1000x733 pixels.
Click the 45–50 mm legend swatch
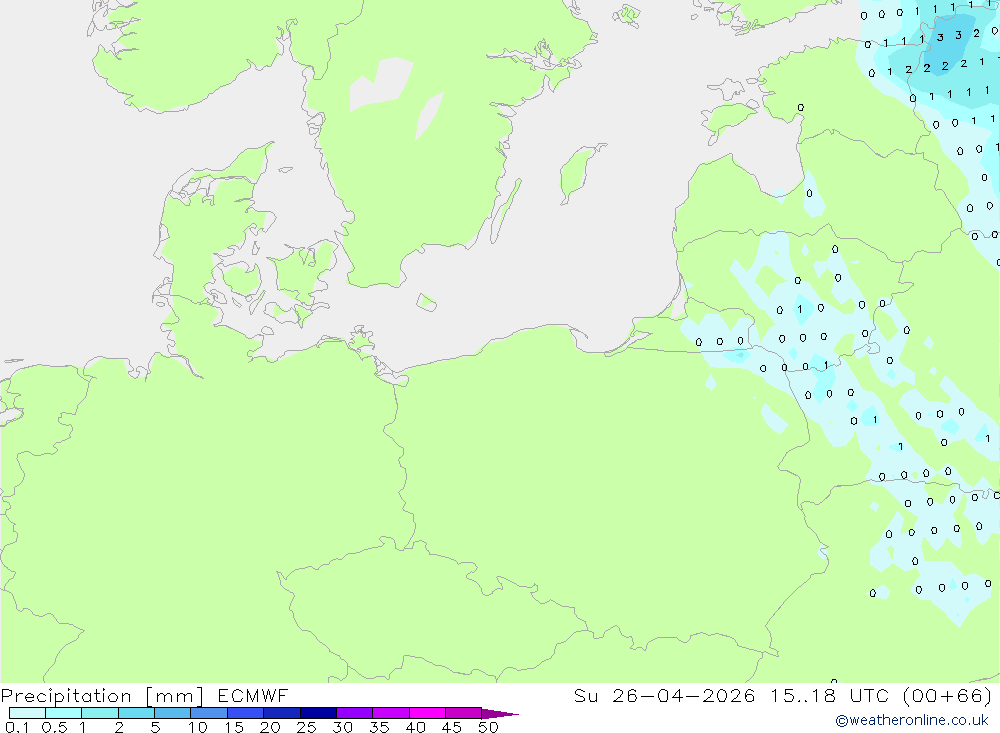(464, 713)
